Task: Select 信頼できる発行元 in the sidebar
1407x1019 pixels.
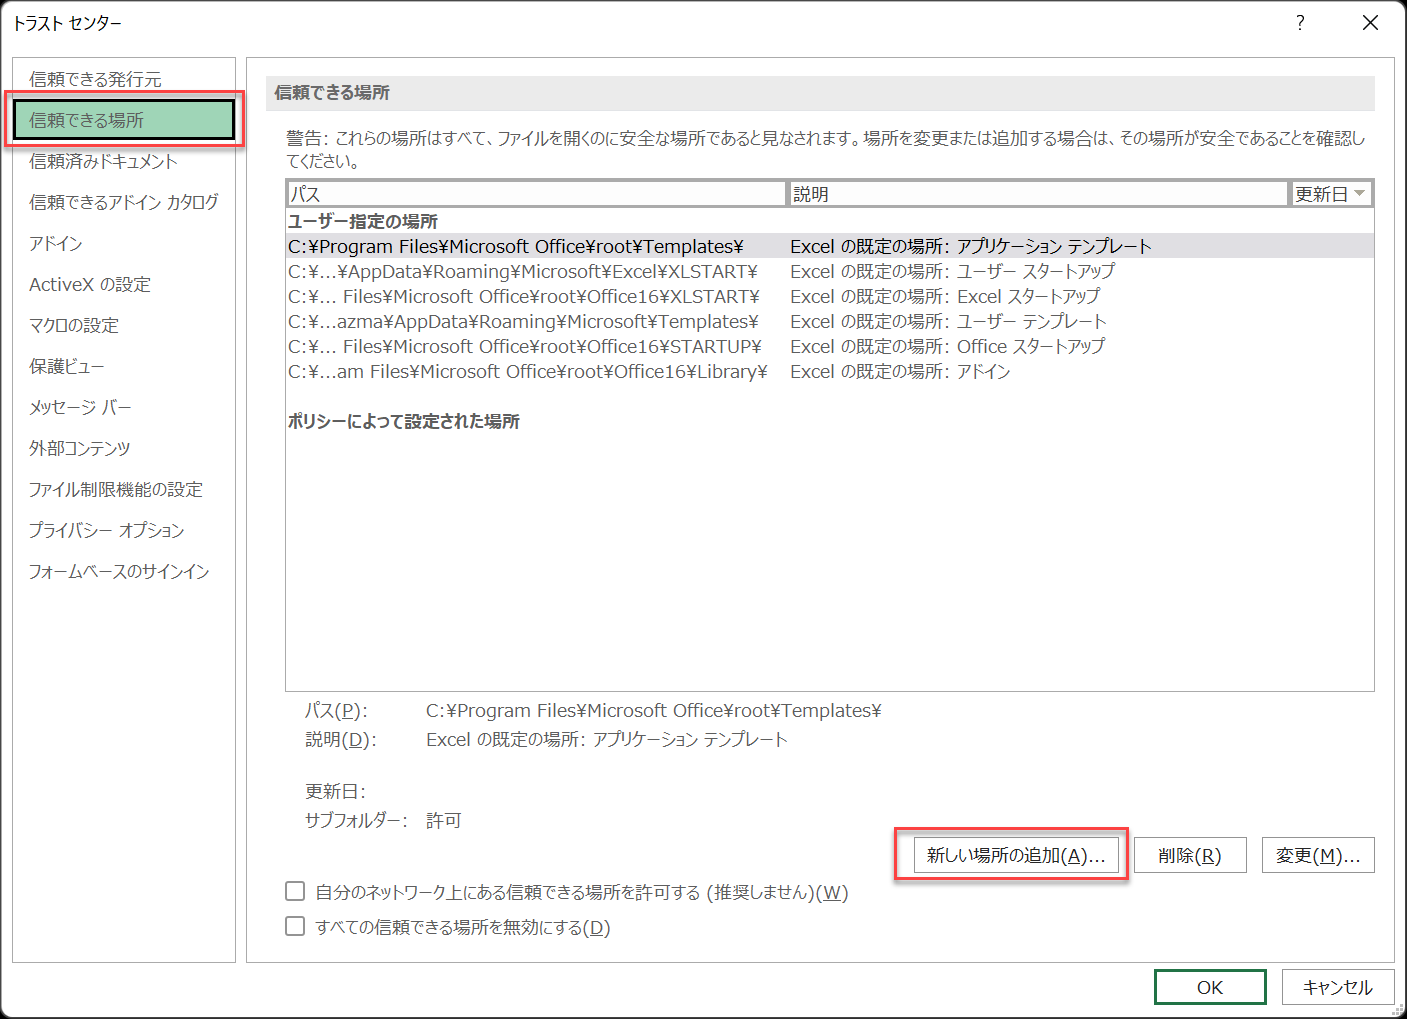Action: (95, 79)
